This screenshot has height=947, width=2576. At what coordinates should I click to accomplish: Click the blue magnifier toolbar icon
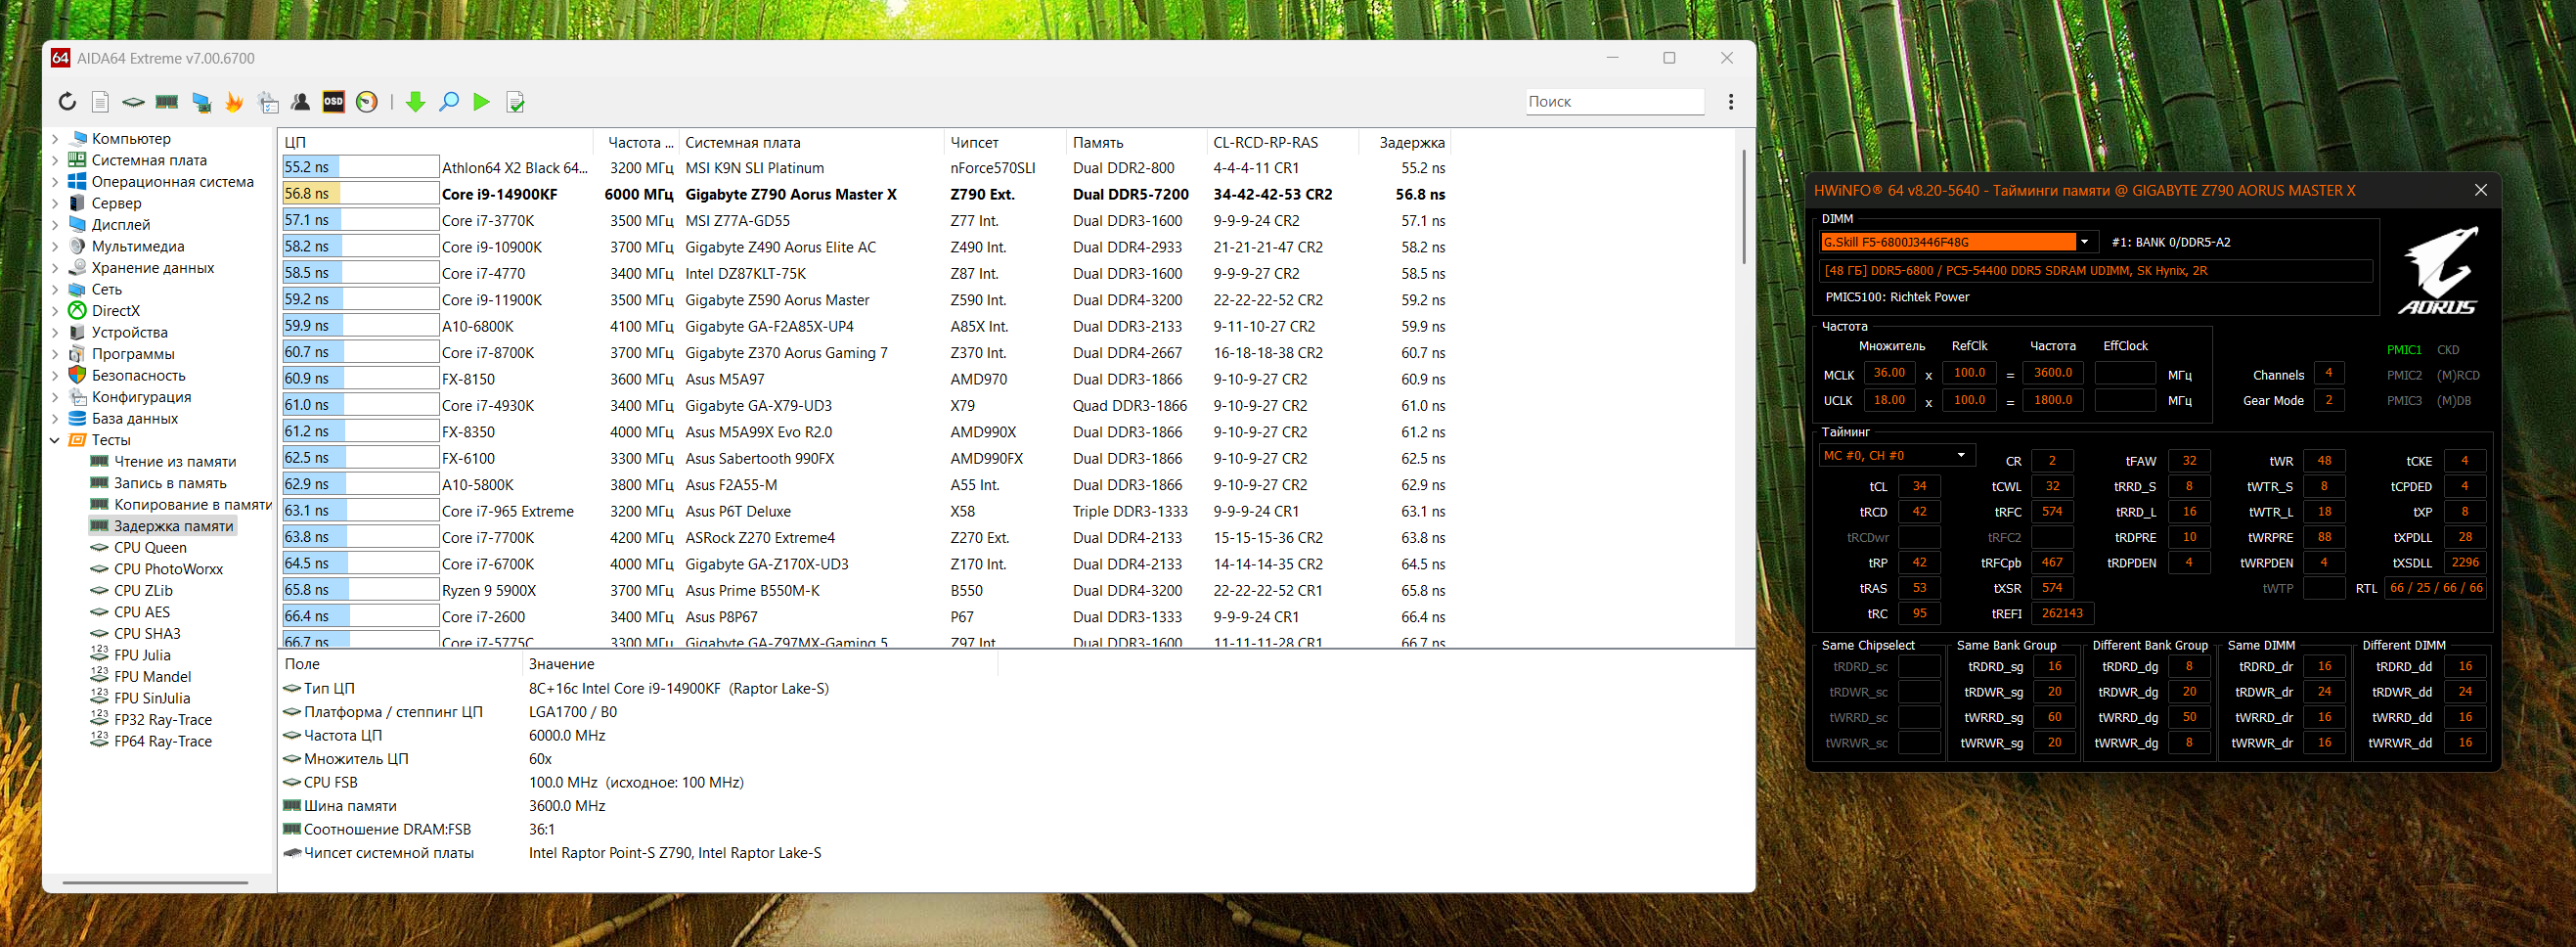click(x=449, y=101)
